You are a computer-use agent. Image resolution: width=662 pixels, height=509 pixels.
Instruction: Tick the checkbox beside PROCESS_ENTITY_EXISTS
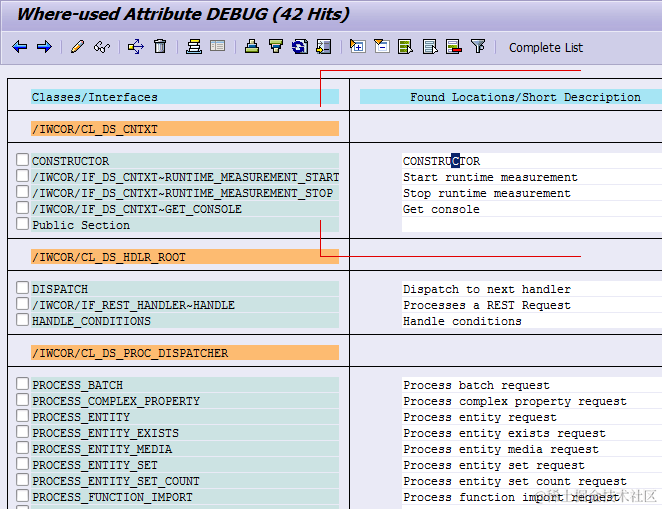(22, 432)
